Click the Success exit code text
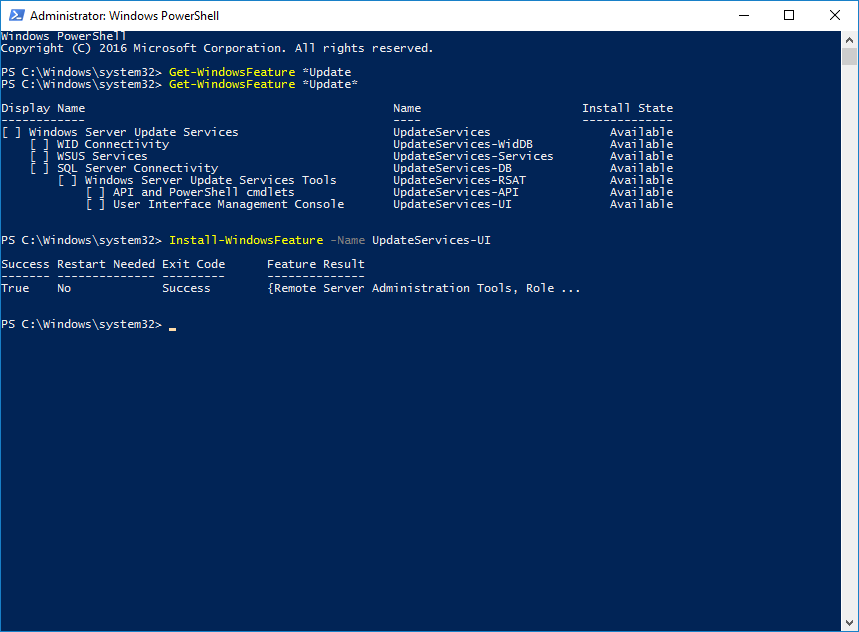Screen dimensions: 859x632 185,287
